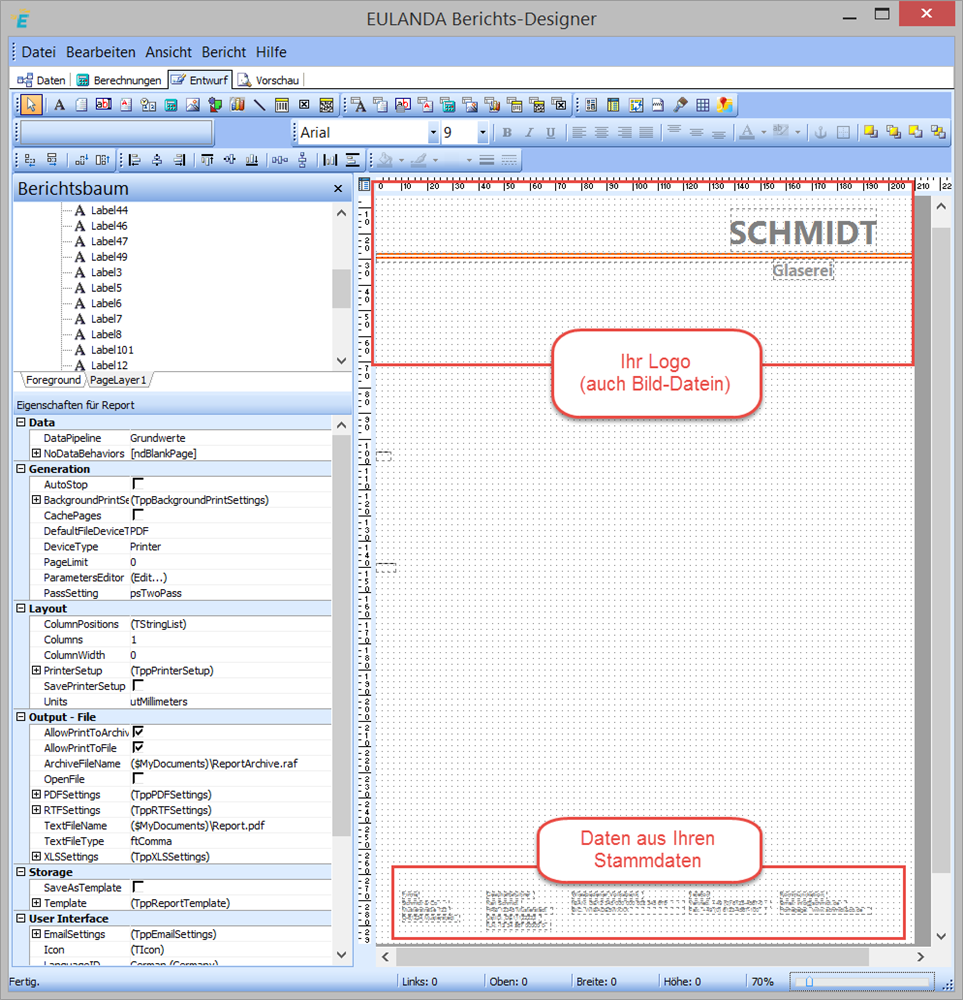Expand the PDFSettings property

pos(36,795)
